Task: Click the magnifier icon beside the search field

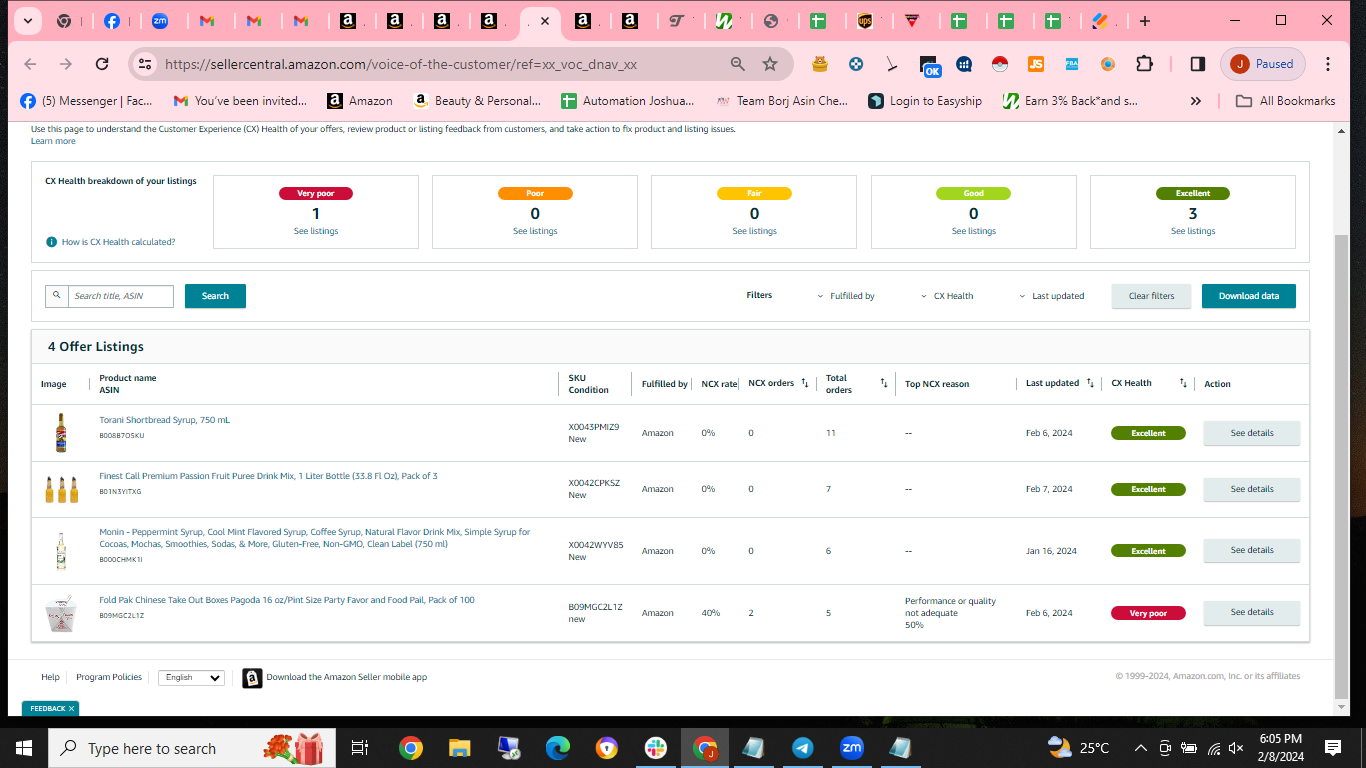Action: (57, 296)
